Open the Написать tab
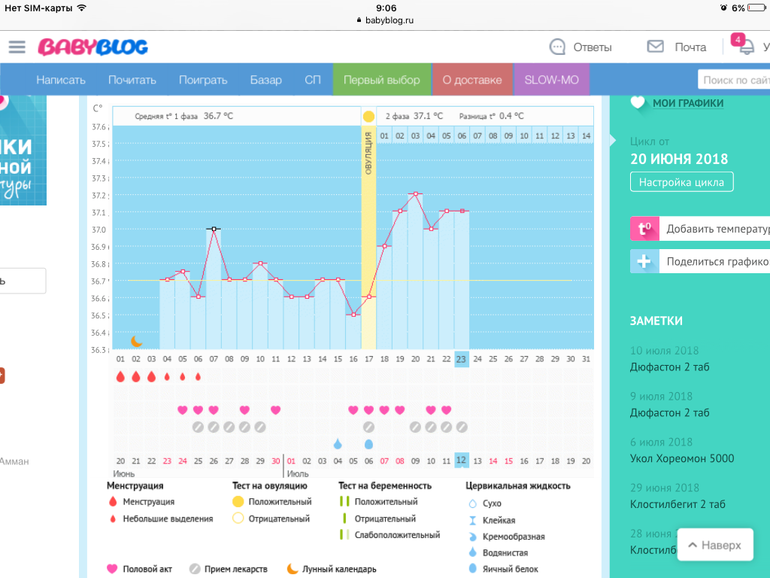This screenshot has height=578, width=770. pyautogui.click(x=61, y=80)
